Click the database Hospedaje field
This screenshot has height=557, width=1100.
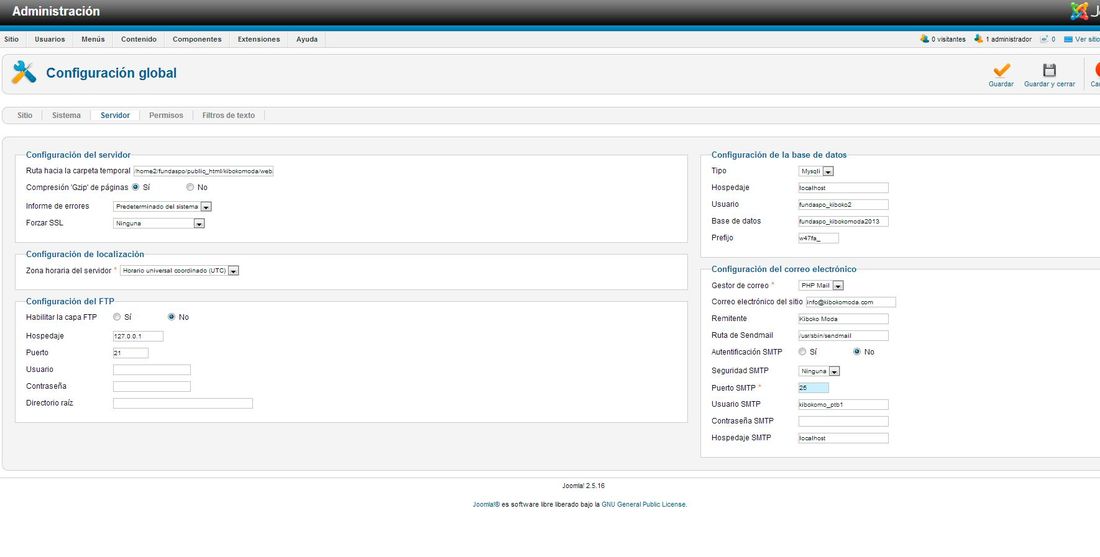point(843,188)
